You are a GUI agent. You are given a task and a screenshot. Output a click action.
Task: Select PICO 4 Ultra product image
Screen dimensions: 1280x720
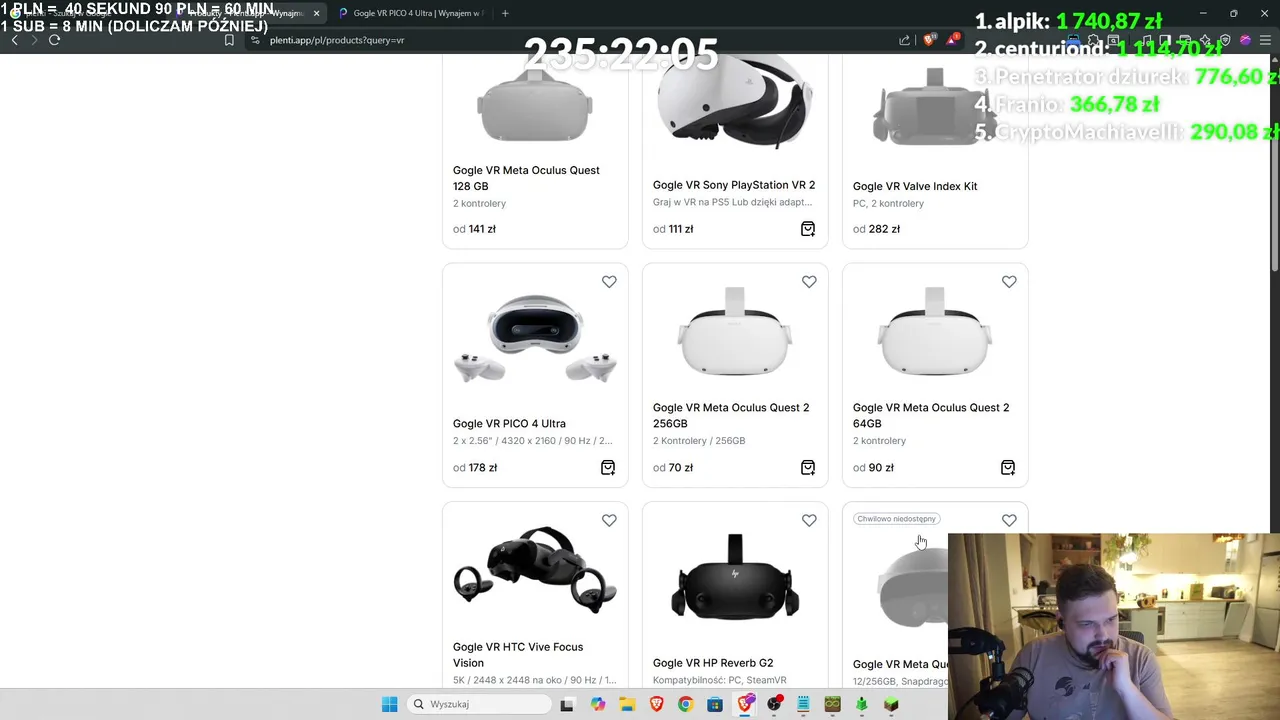[535, 338]
